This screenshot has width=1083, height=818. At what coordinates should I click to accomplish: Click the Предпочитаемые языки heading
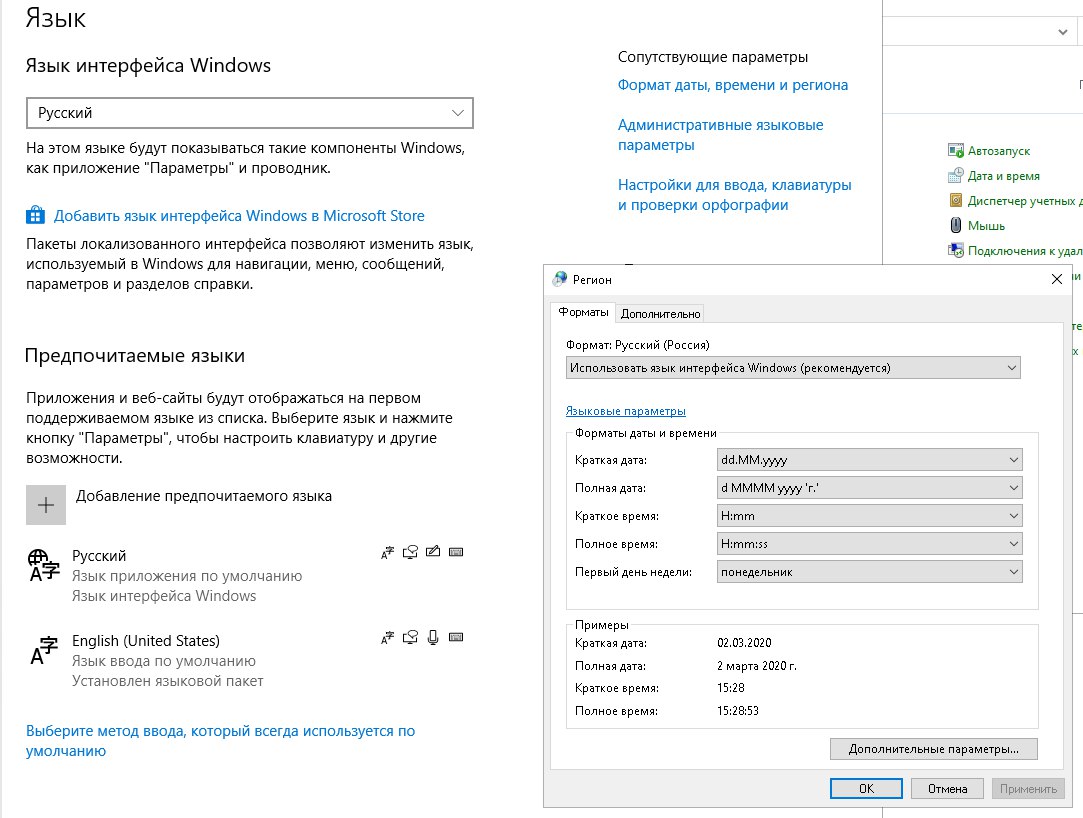[135, 355]
